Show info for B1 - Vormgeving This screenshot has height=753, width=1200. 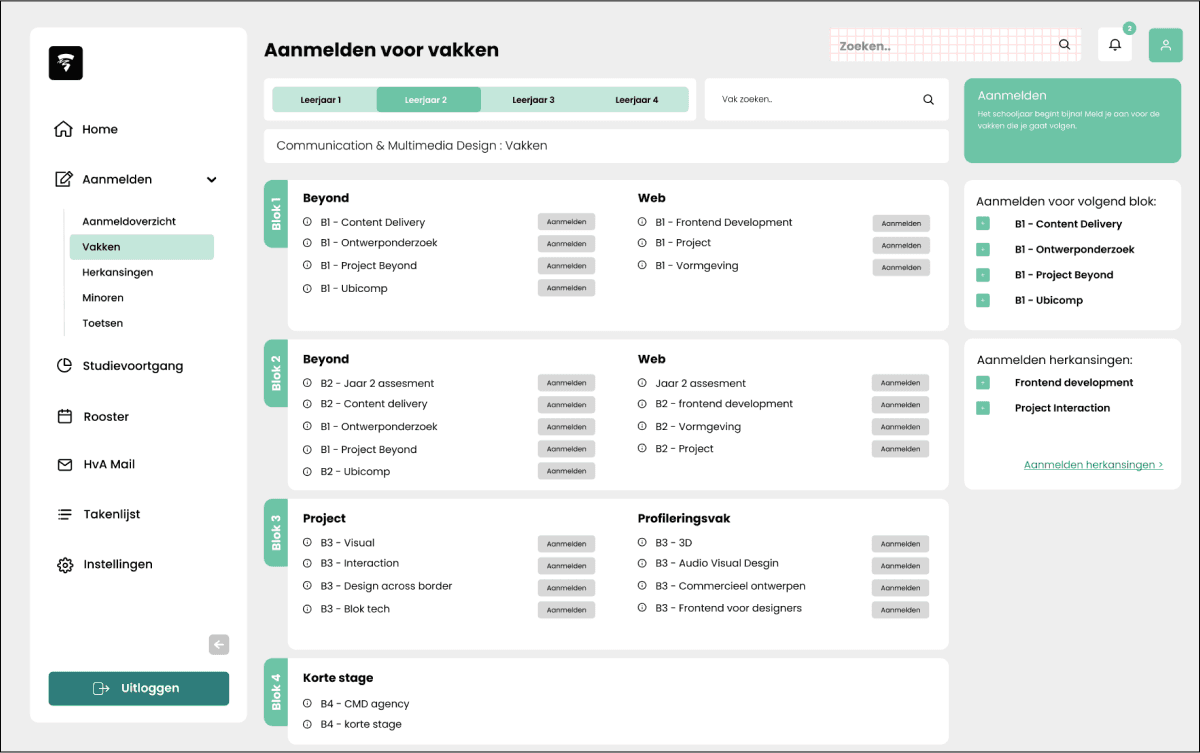click(x=643, y=266)
